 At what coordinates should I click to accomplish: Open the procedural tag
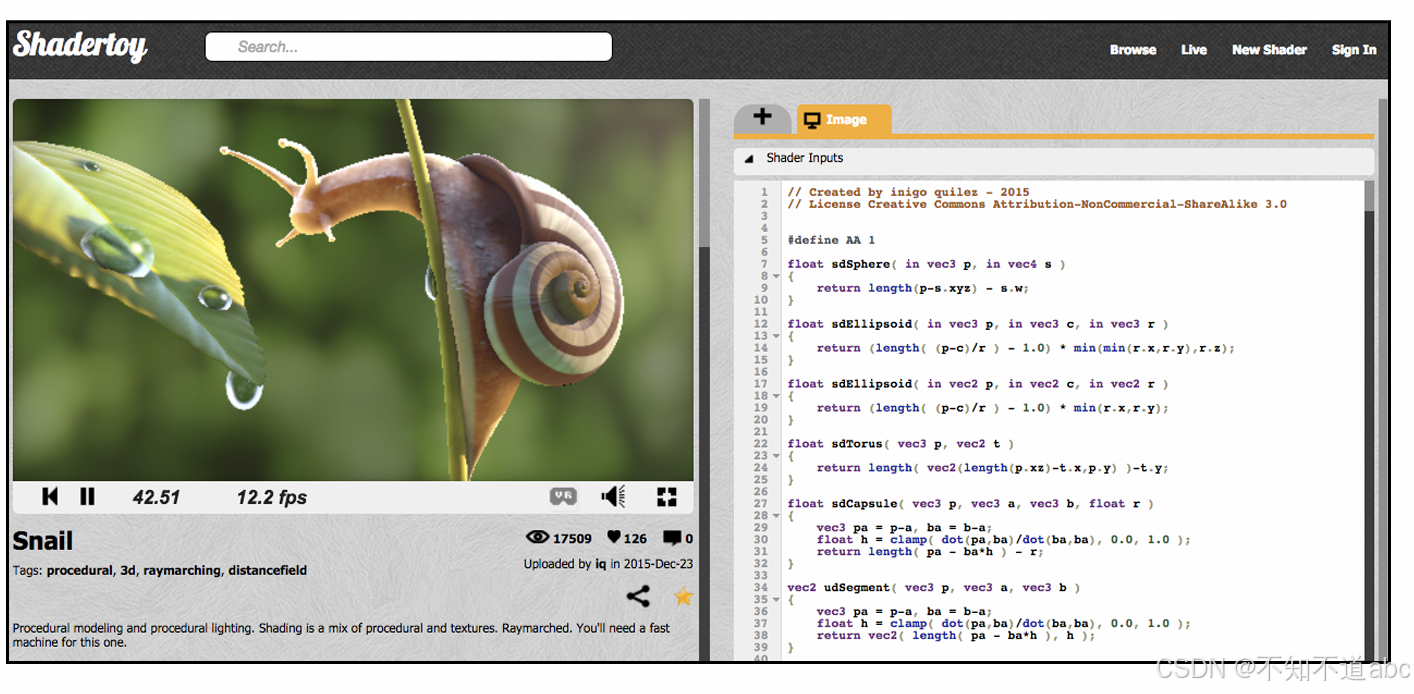click(x=80, y=571)
